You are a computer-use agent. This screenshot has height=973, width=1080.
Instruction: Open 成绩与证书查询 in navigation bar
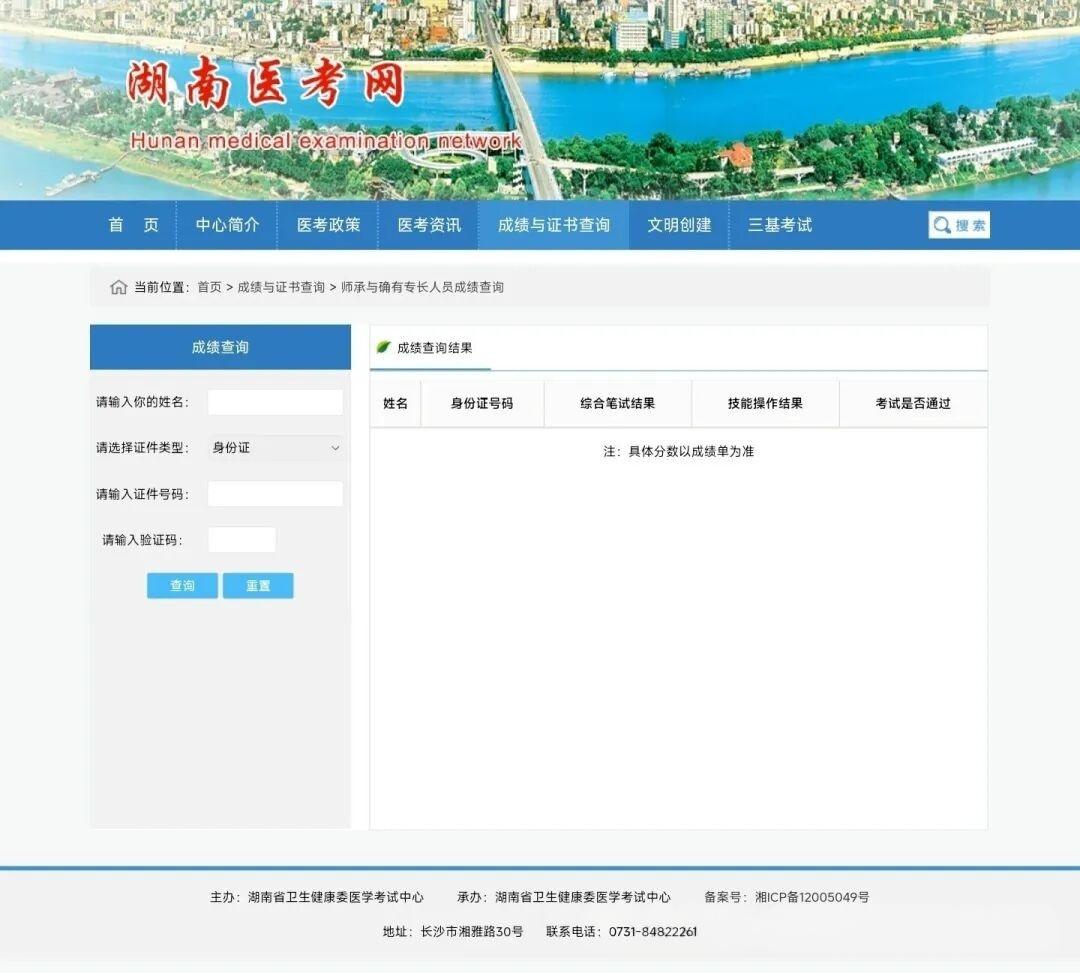(553, 225)
